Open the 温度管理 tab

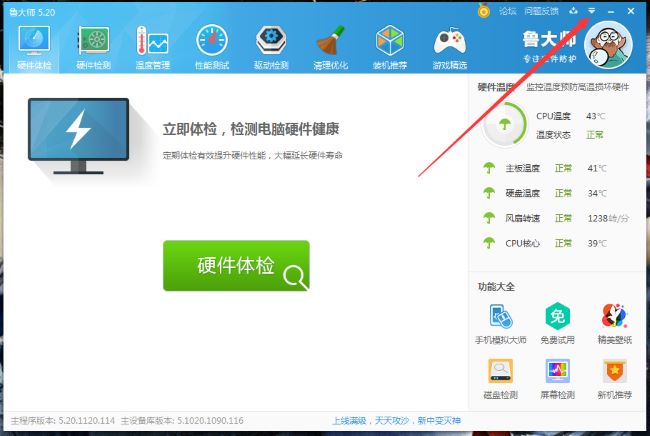153,47
